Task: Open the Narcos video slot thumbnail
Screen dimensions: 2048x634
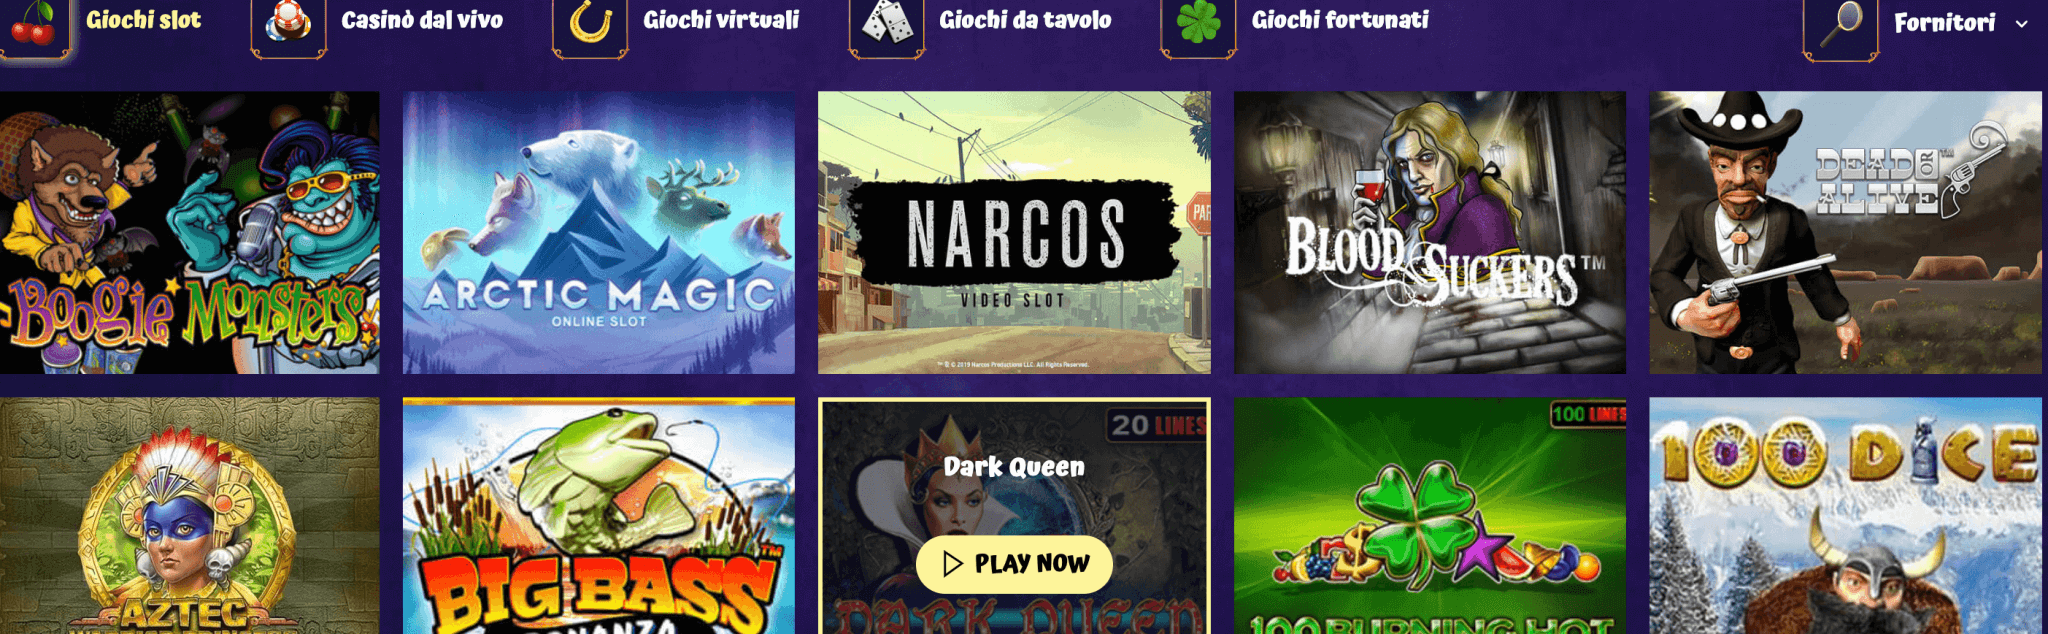Action: pyautogui.click(x=1014, y=233)
